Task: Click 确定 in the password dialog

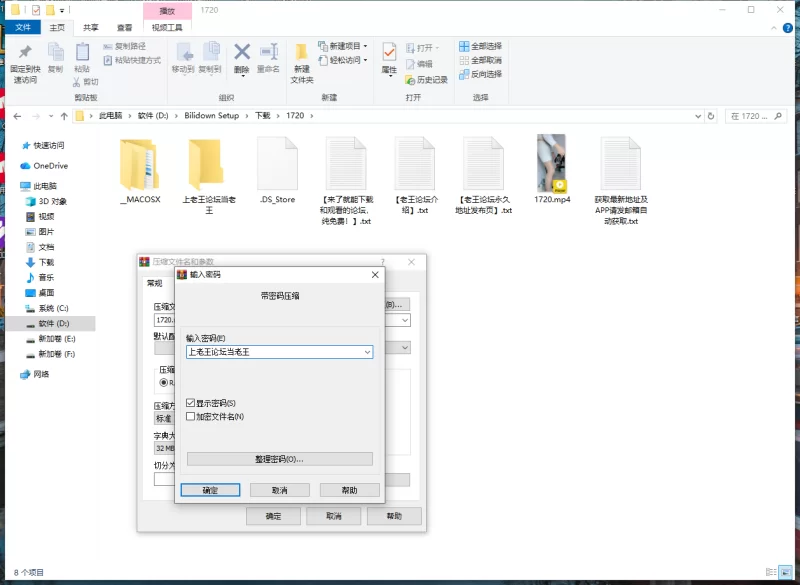Action: 210,491
